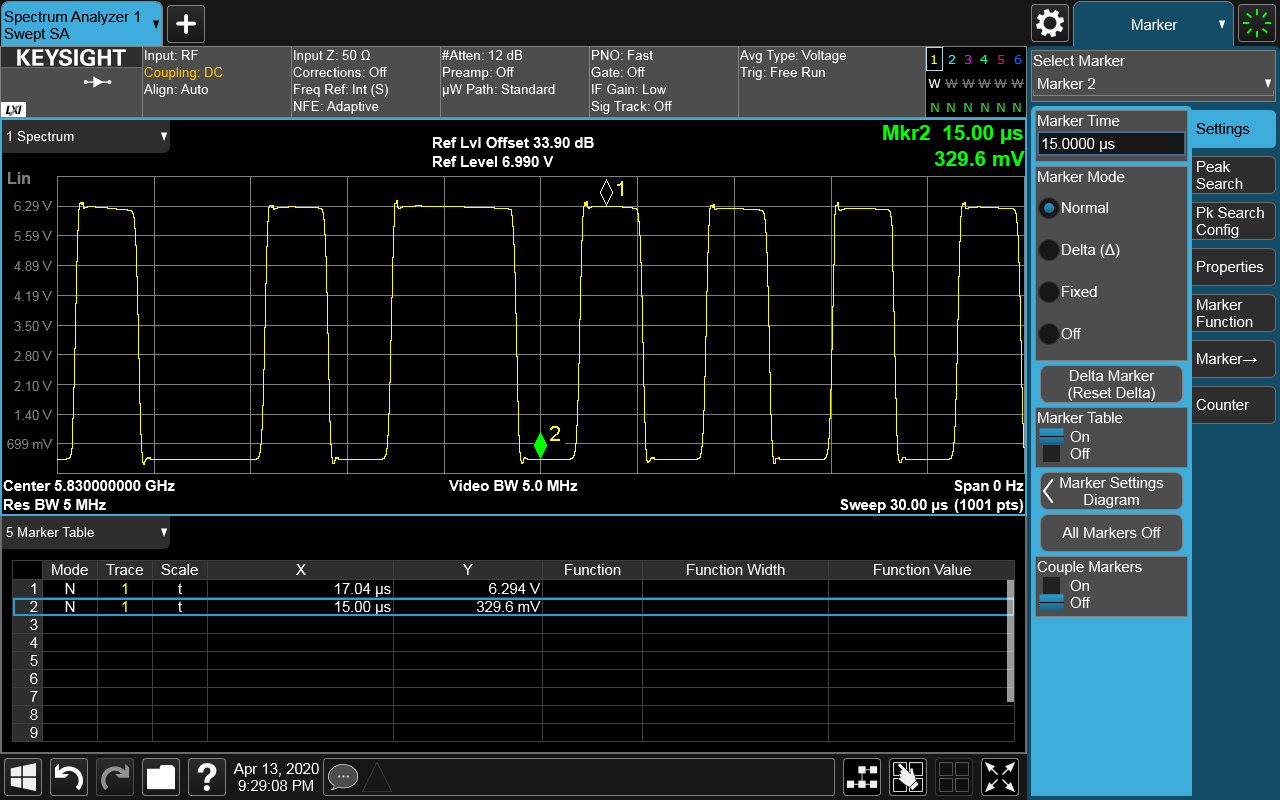Click the Video BW 5.0 MHz annotation
1280x800 pixels.
coord(513,486)
